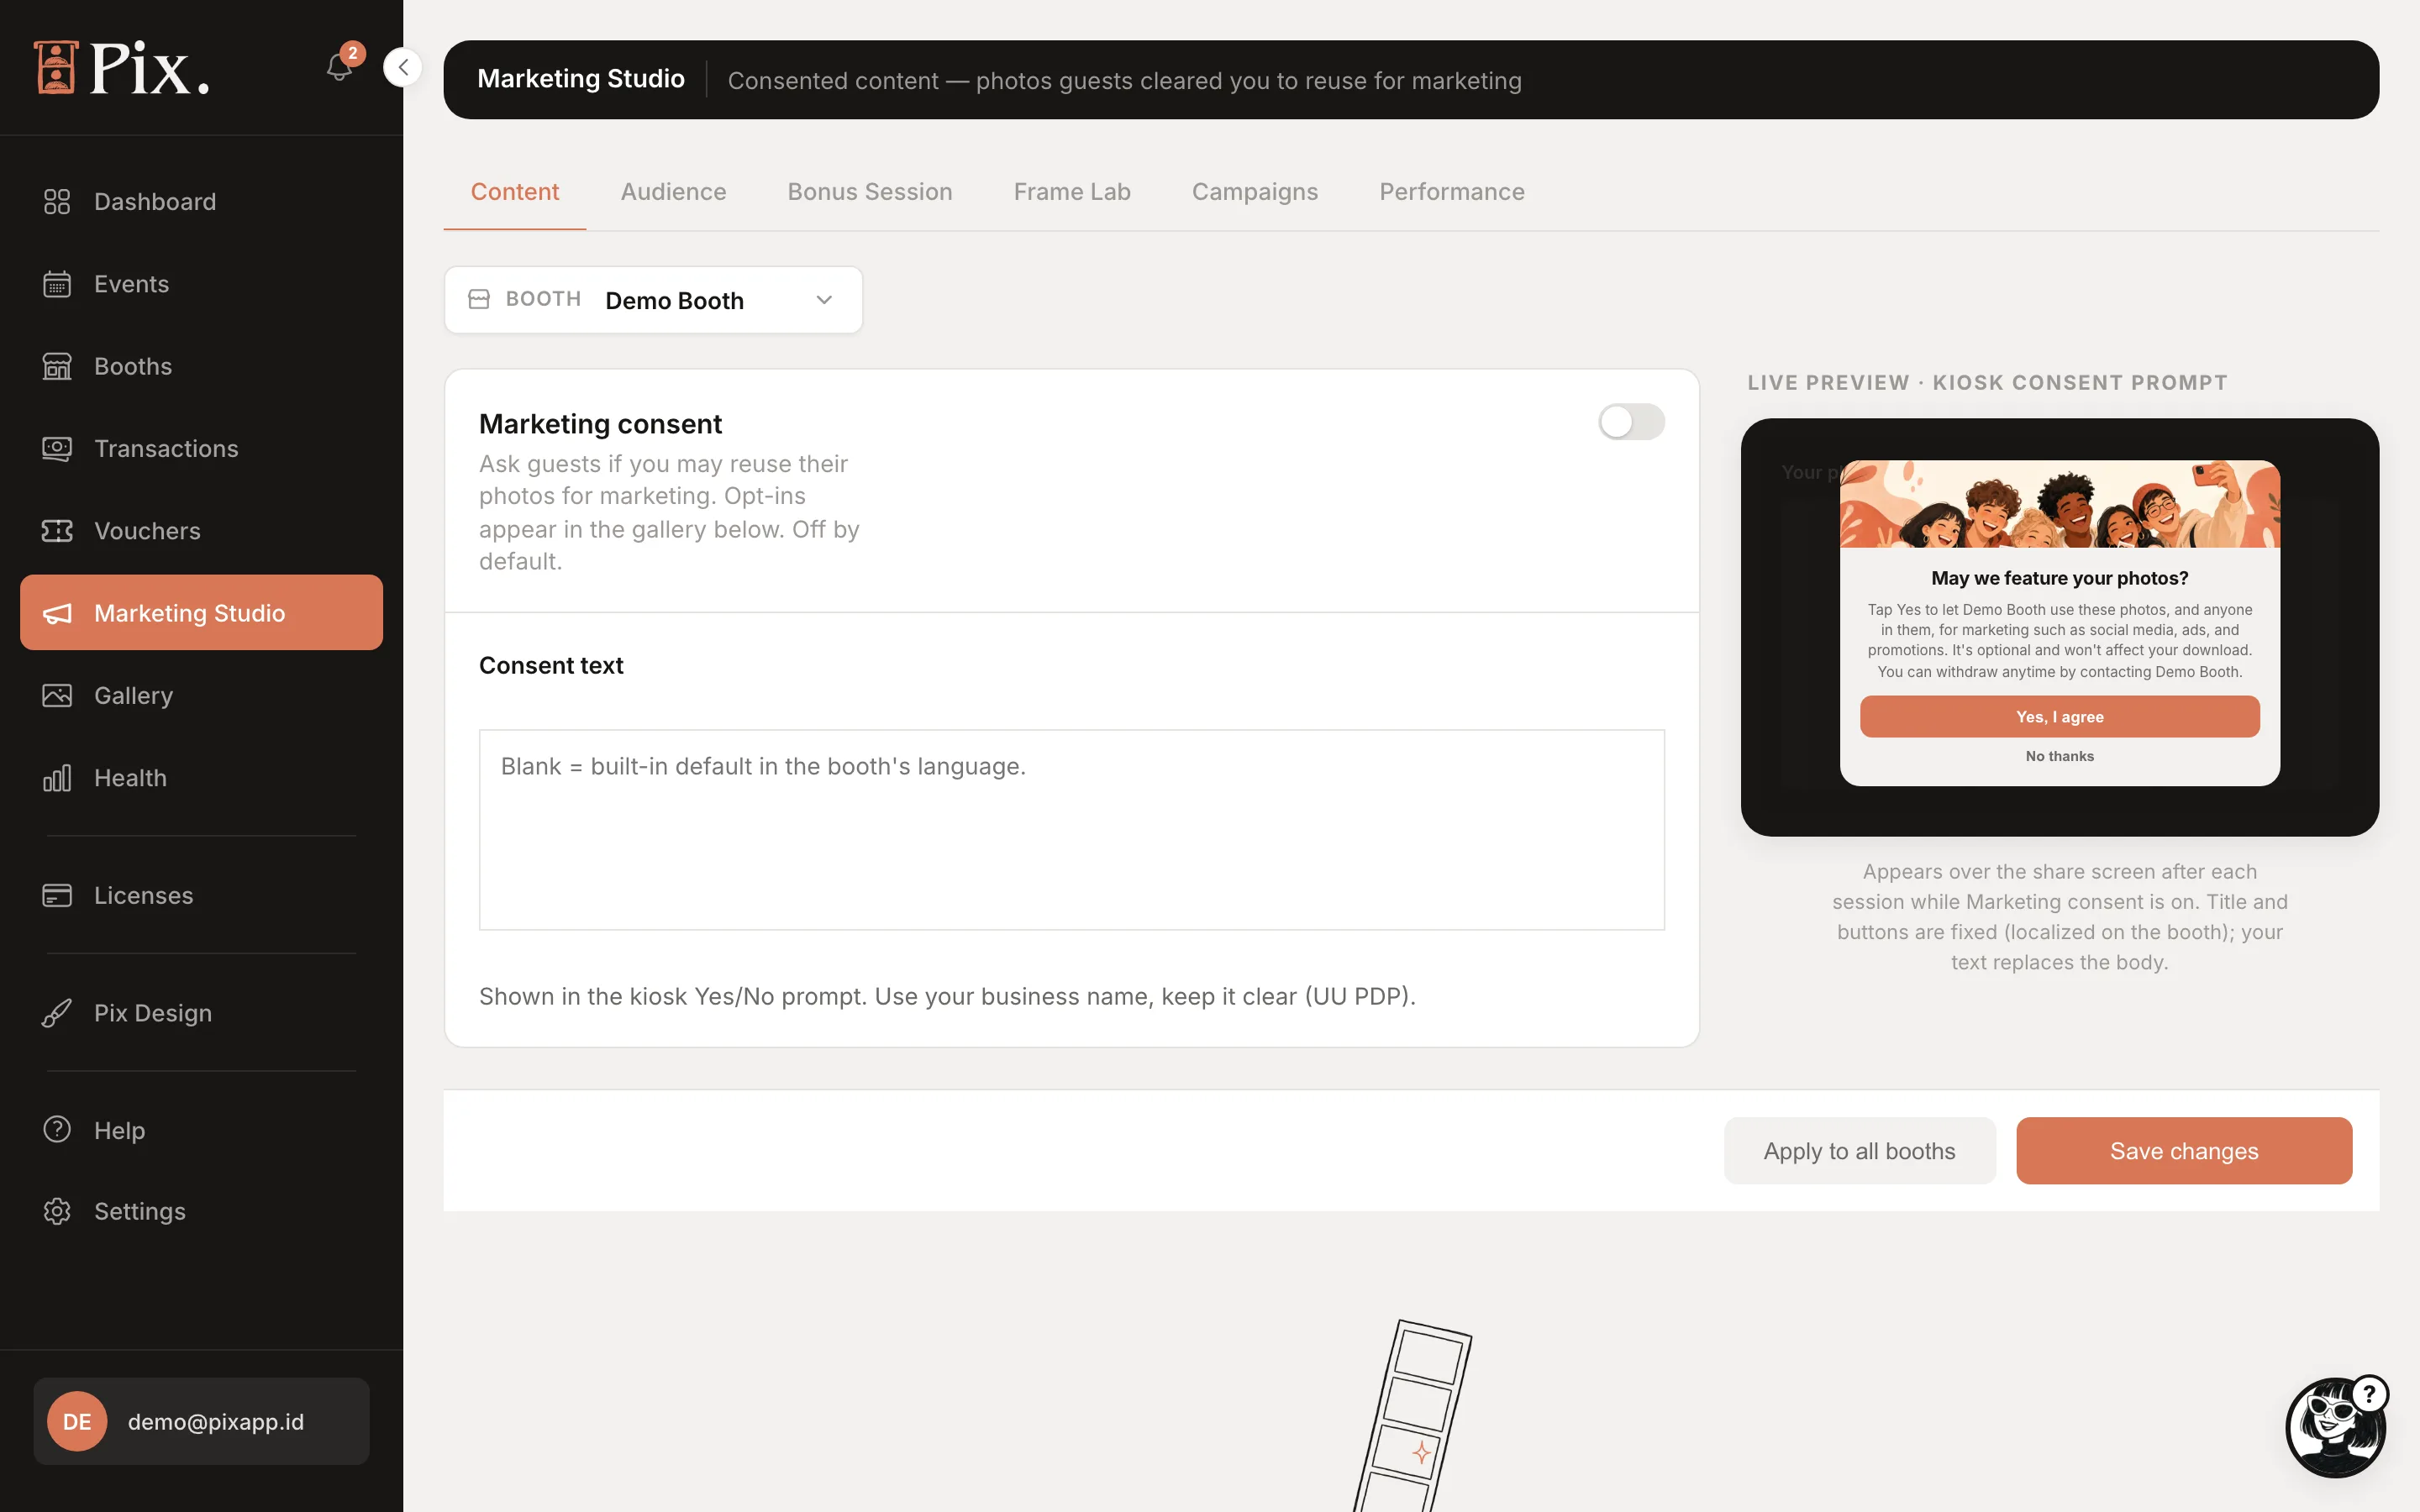Image resolution: width=2420 pixels, height=1512 pixels.
Task: Focus the Consent text input box
Action: pyautogui.click(x=1071, y=829)
